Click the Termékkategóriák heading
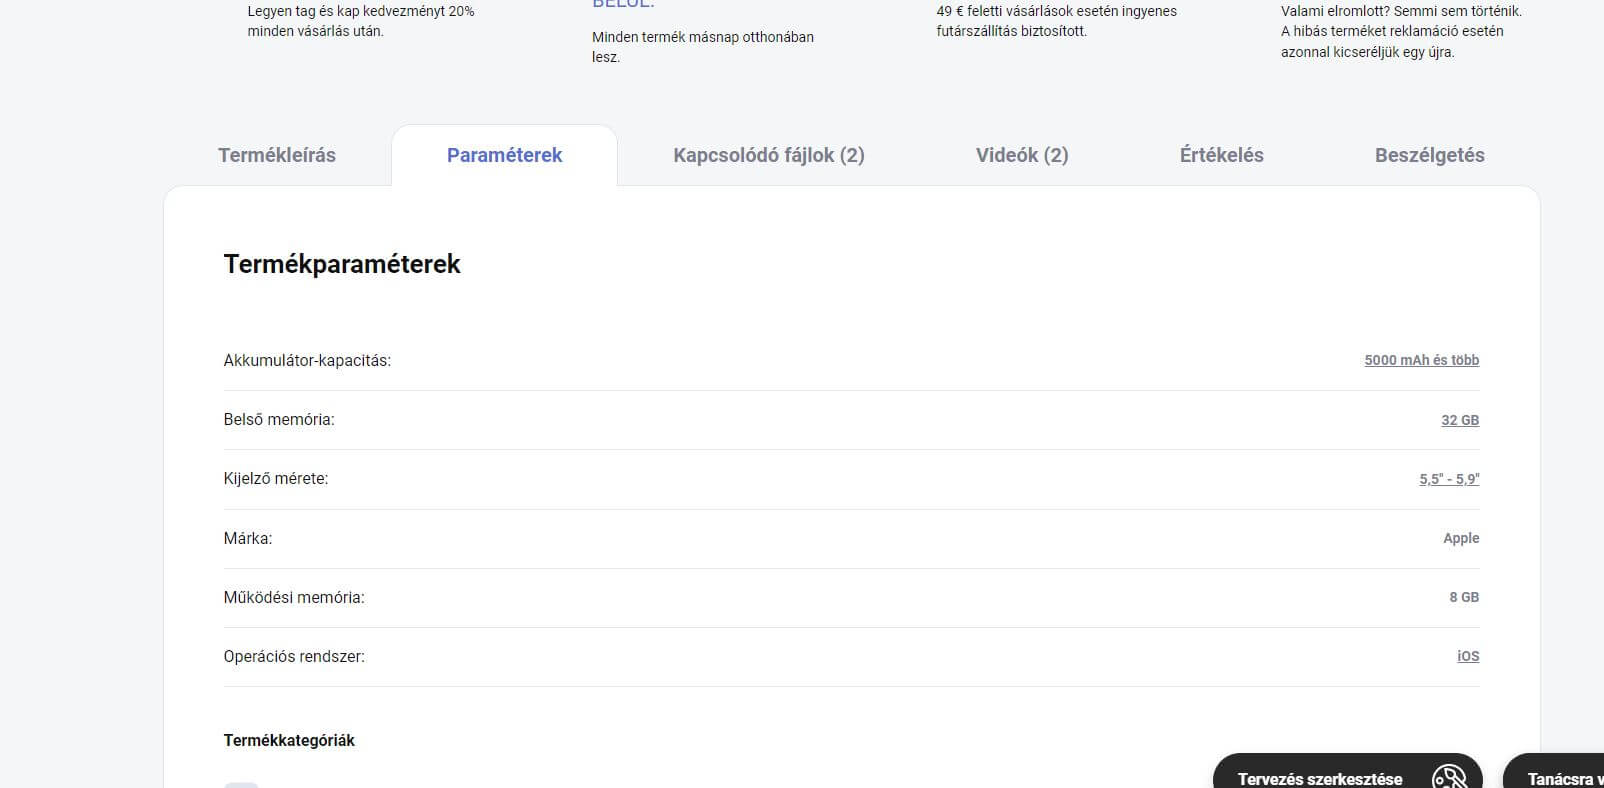The height and width of the screenshot is (788, 1604). [289, 740]
